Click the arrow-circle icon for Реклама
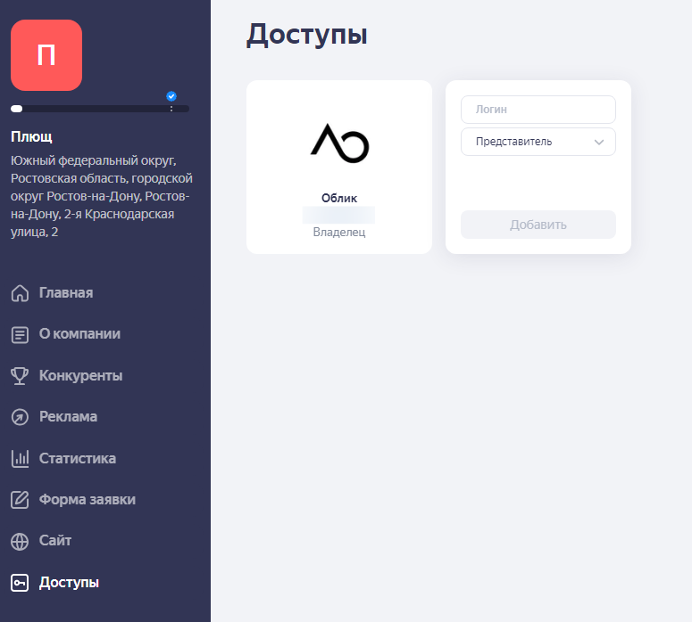 (x=19, y=417)
